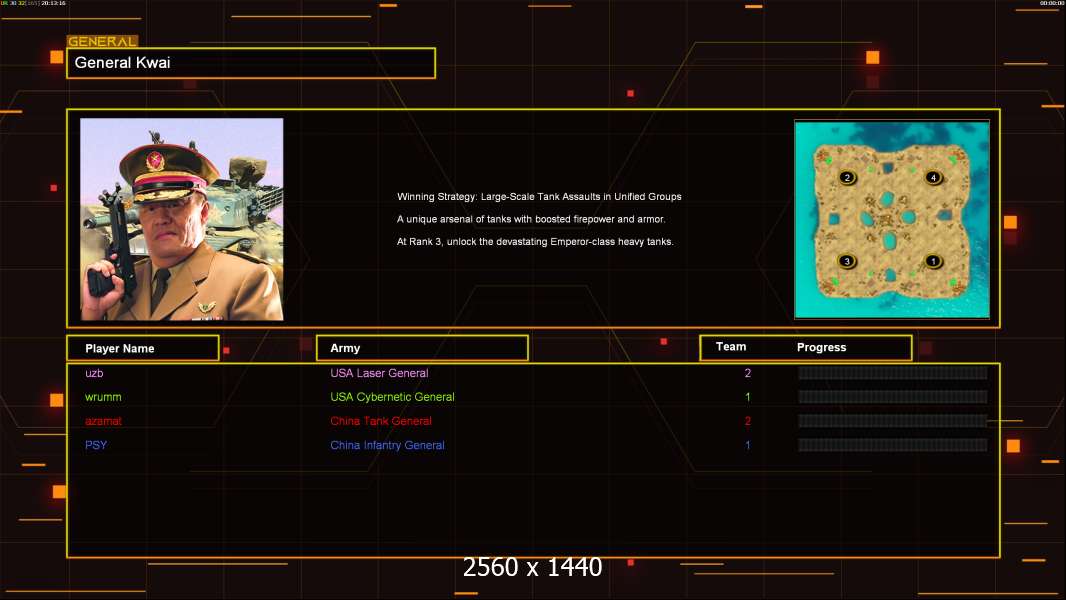Click player name azamat
Image resolution: width=1066 pixels, height=600 pixels.
click(x=104, y=421)
